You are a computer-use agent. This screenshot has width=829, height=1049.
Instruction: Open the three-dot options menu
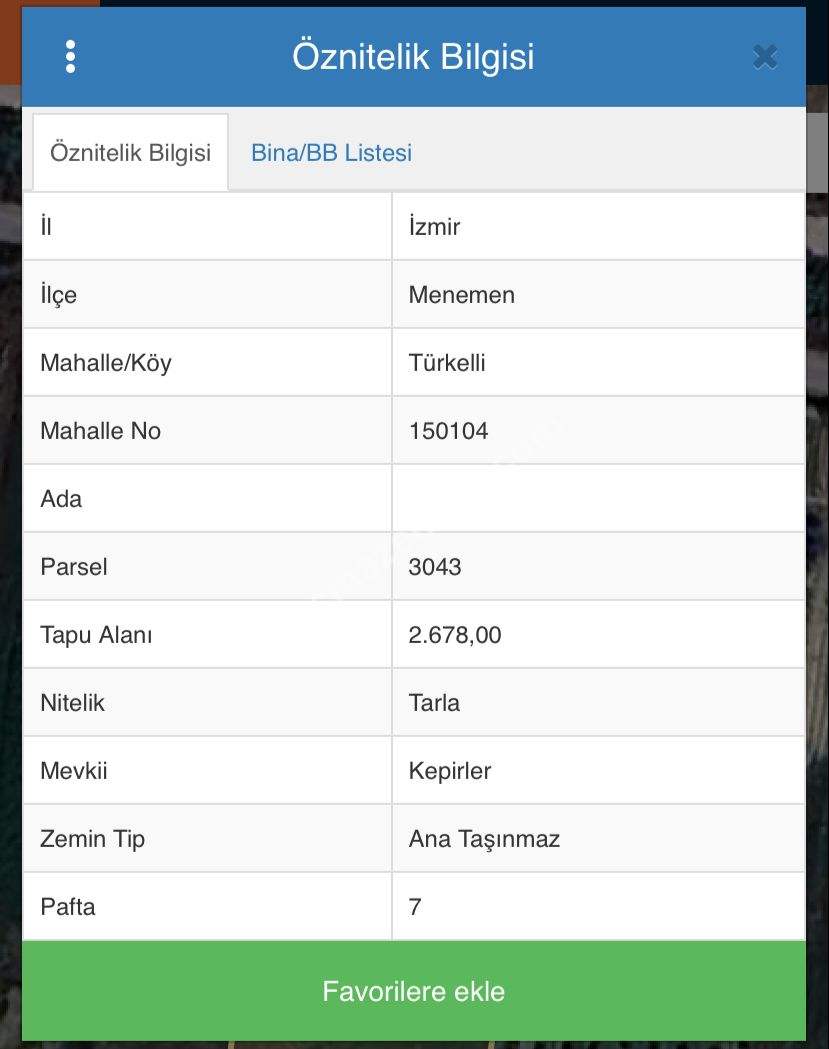[70, 57]
